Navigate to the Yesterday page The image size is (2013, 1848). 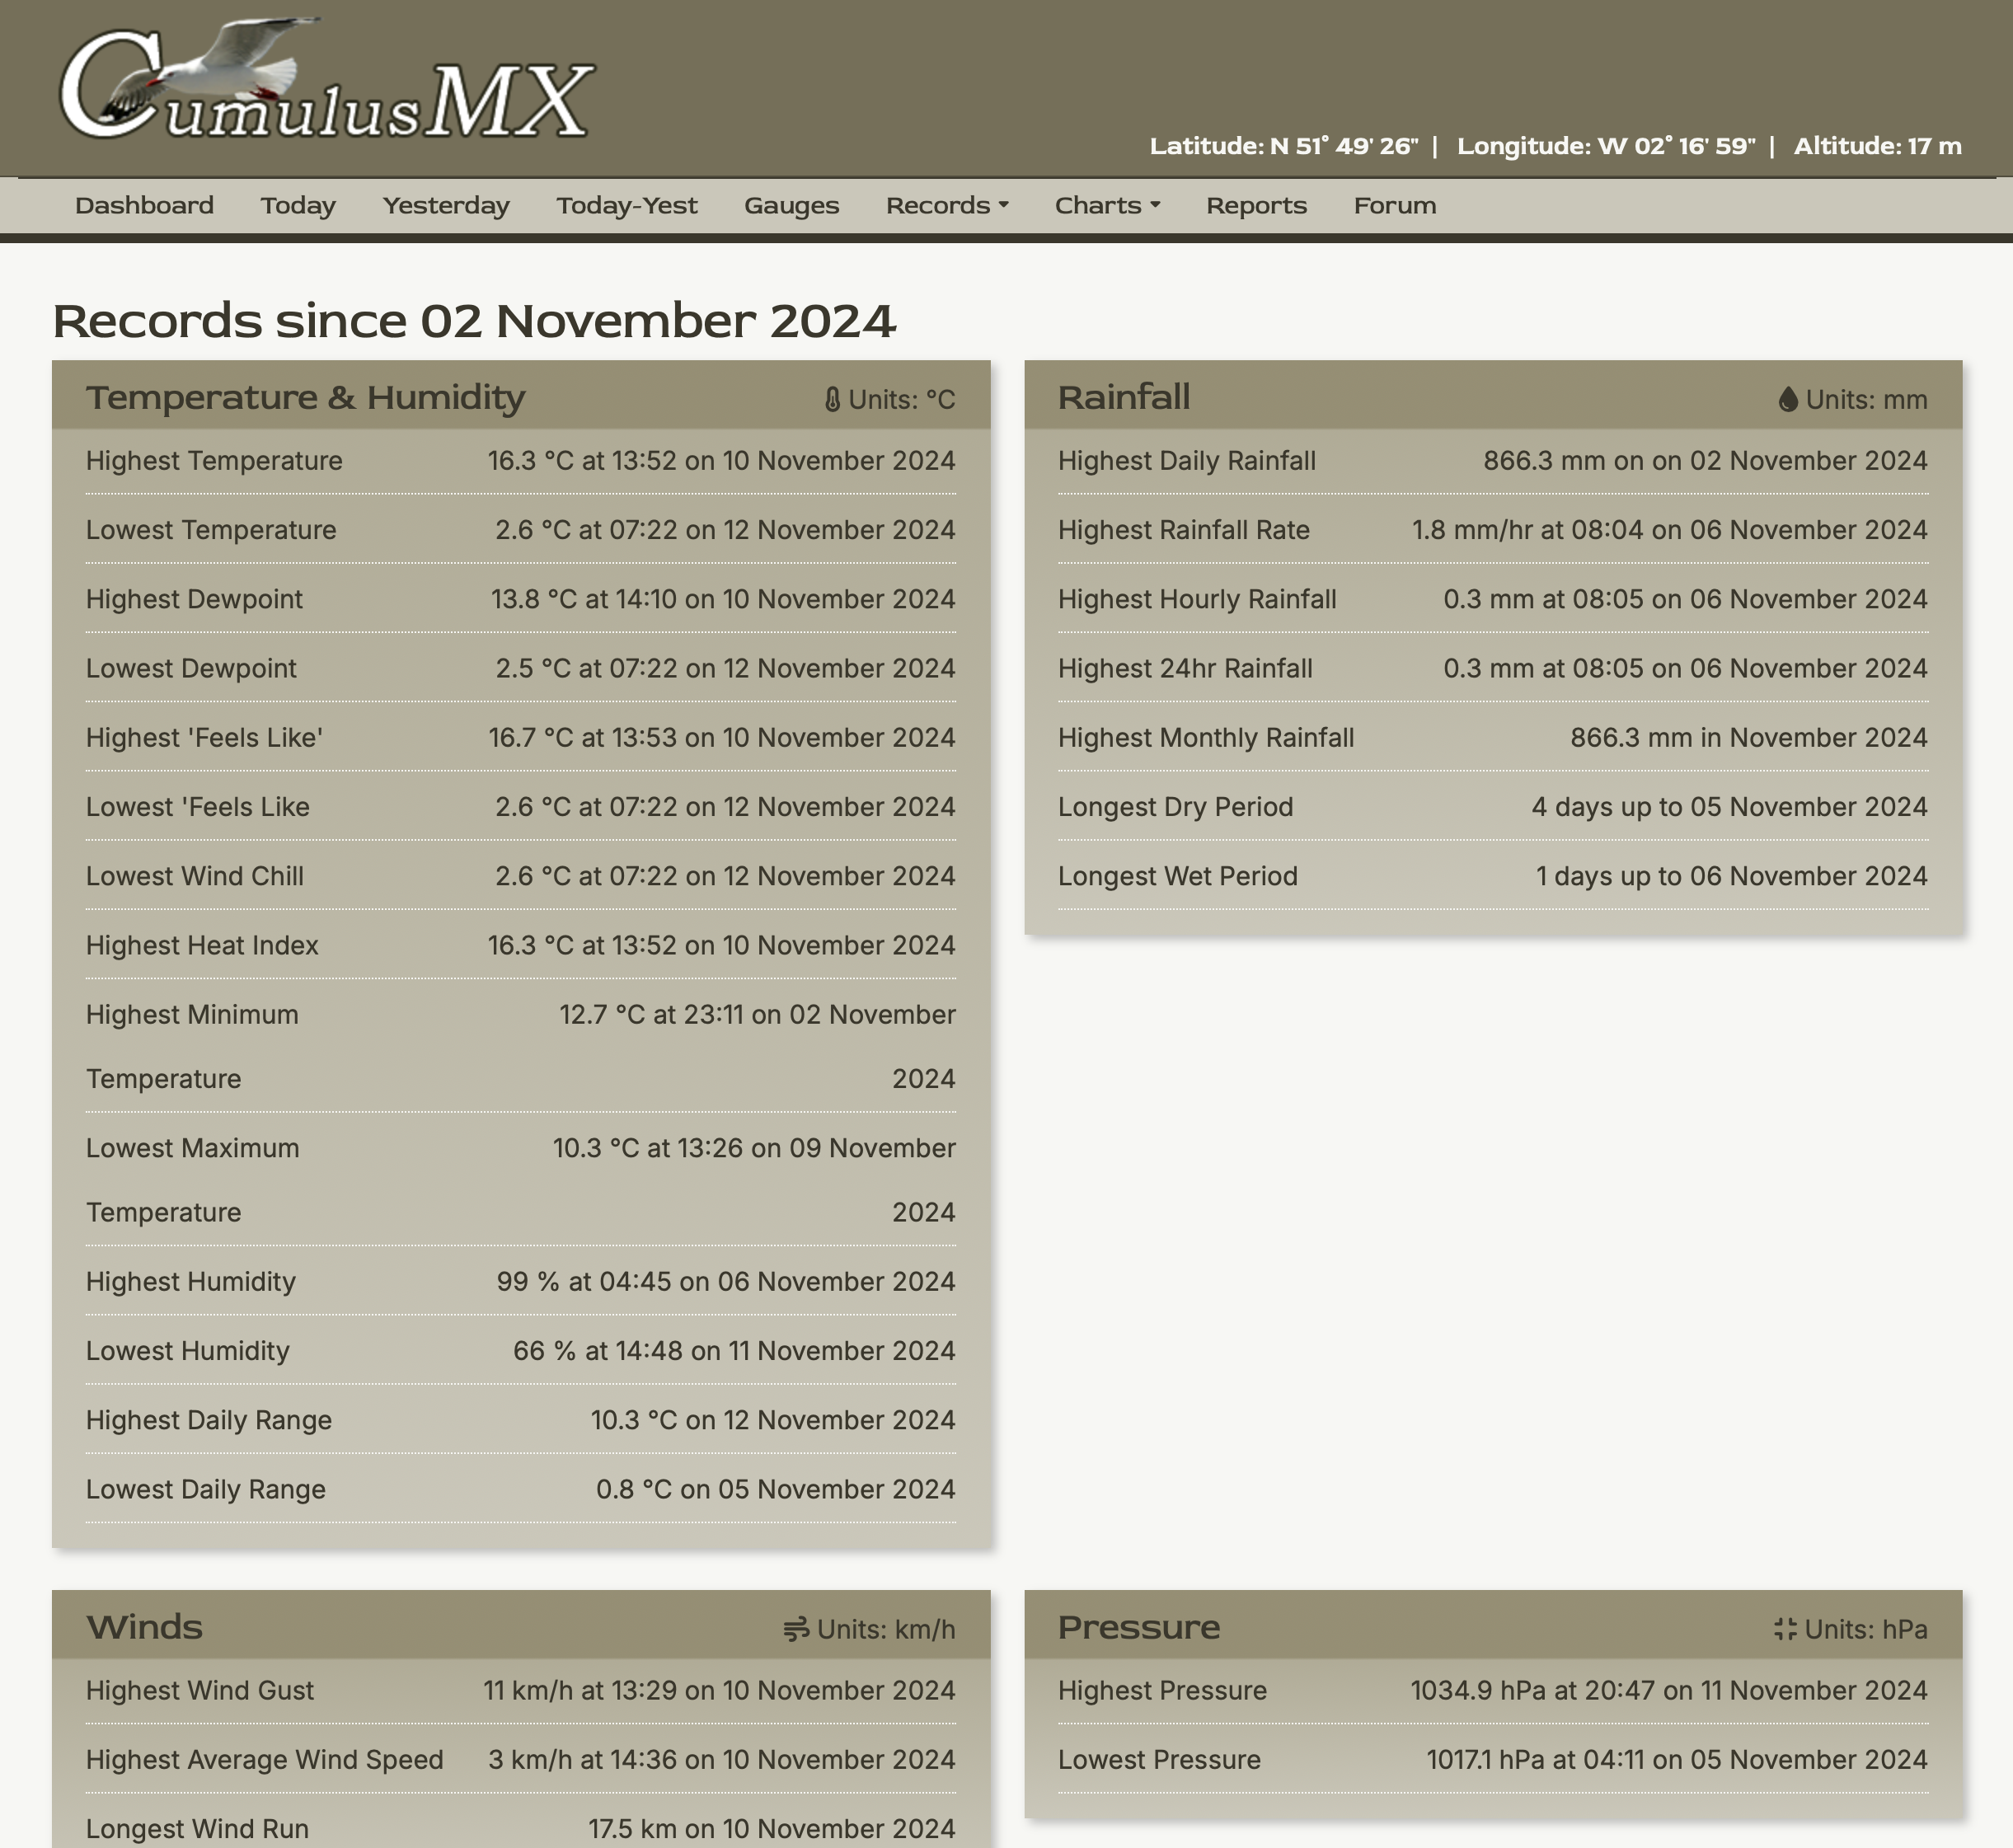[x=446, y=206]
